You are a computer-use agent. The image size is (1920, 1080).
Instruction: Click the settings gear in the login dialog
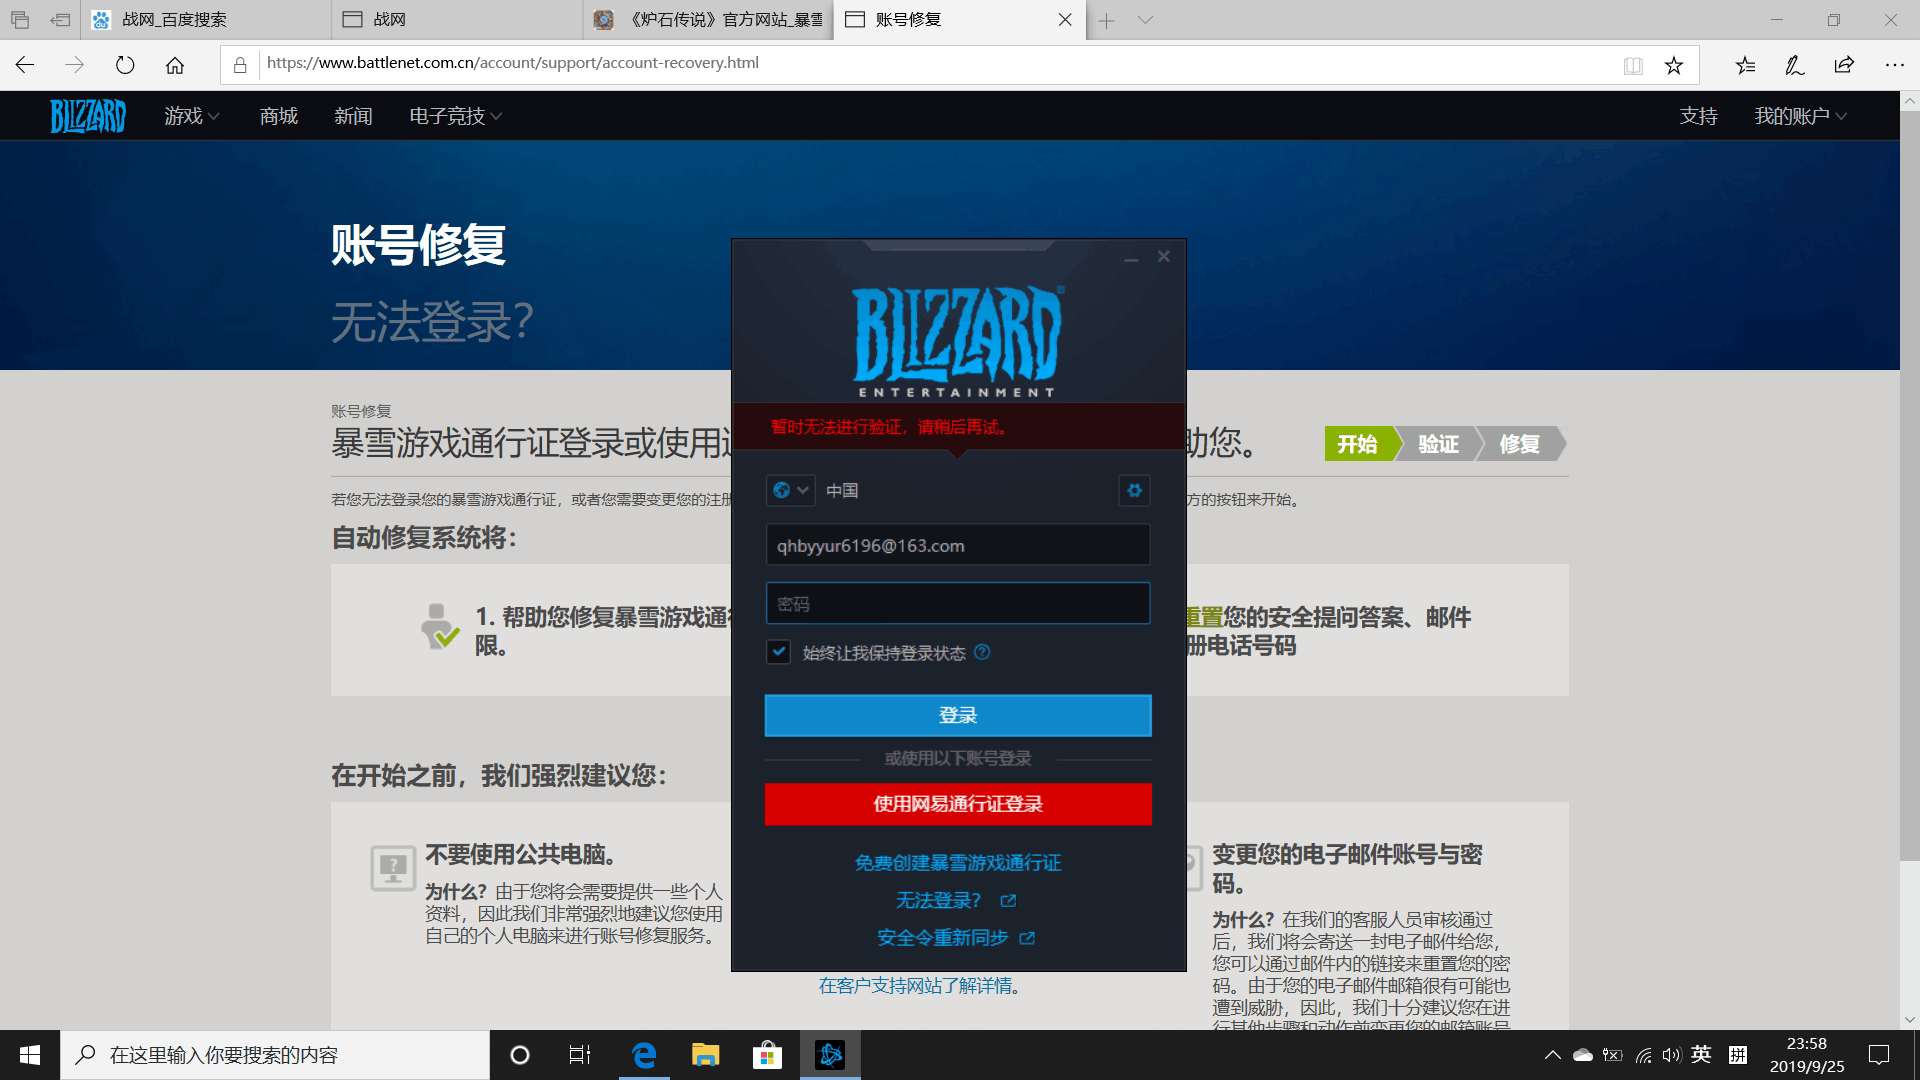(1134, 490)
